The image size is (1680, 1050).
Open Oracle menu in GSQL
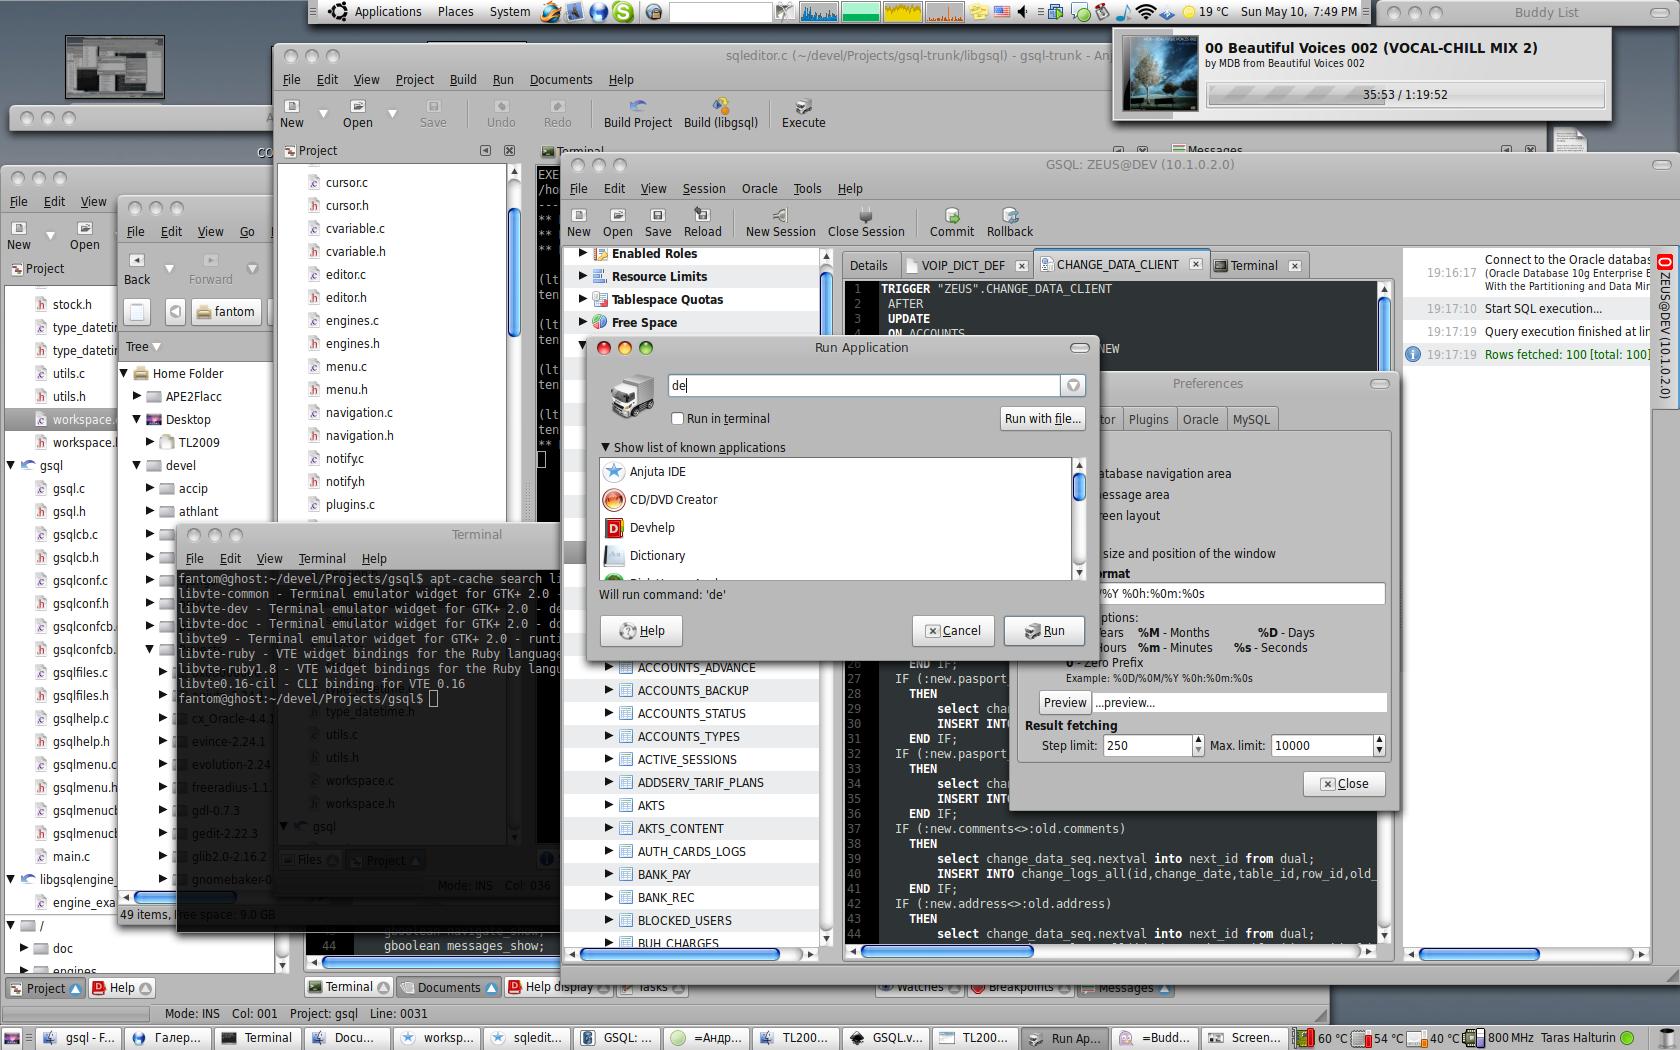[x=759, y=189]
